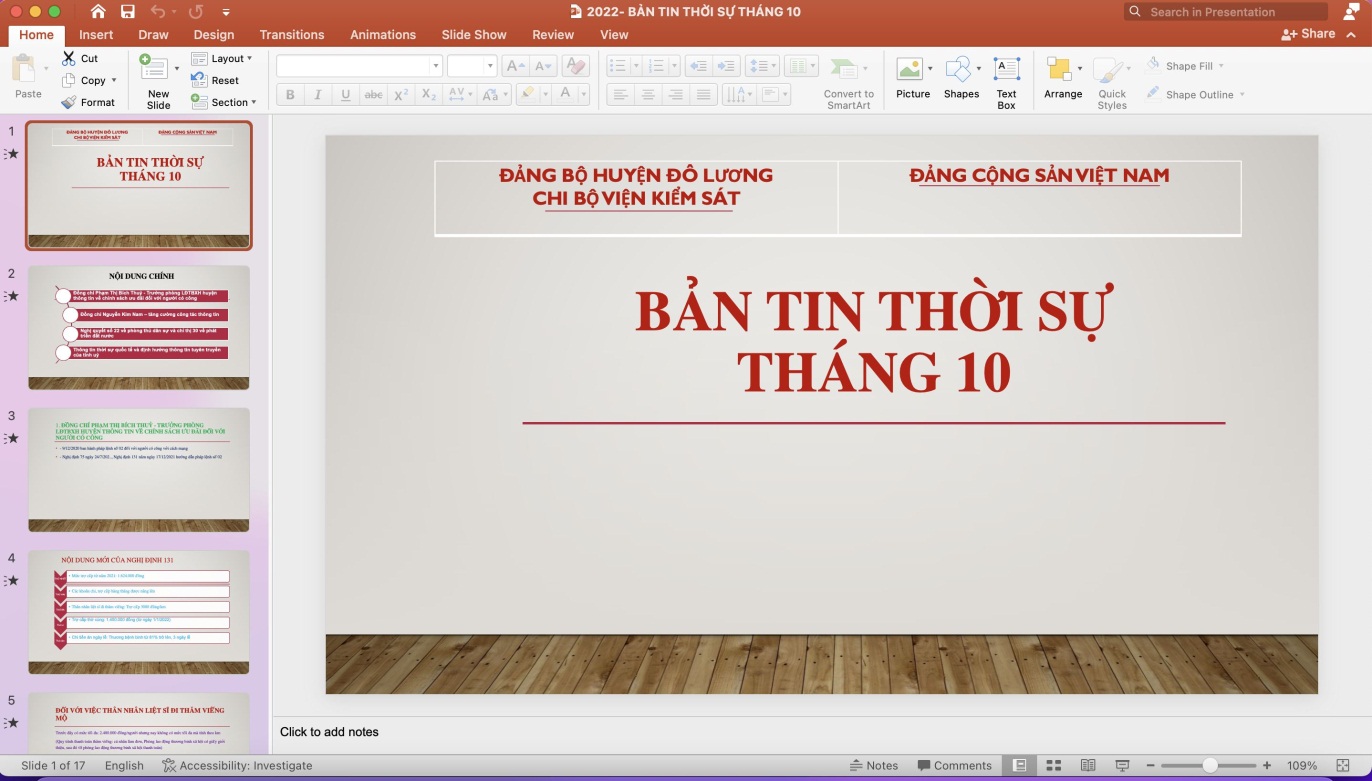Image resolution: width=1372 pixels, height=781 pixels.
Task: Open the Shapes gallery
Action: (x=961, y=78)
